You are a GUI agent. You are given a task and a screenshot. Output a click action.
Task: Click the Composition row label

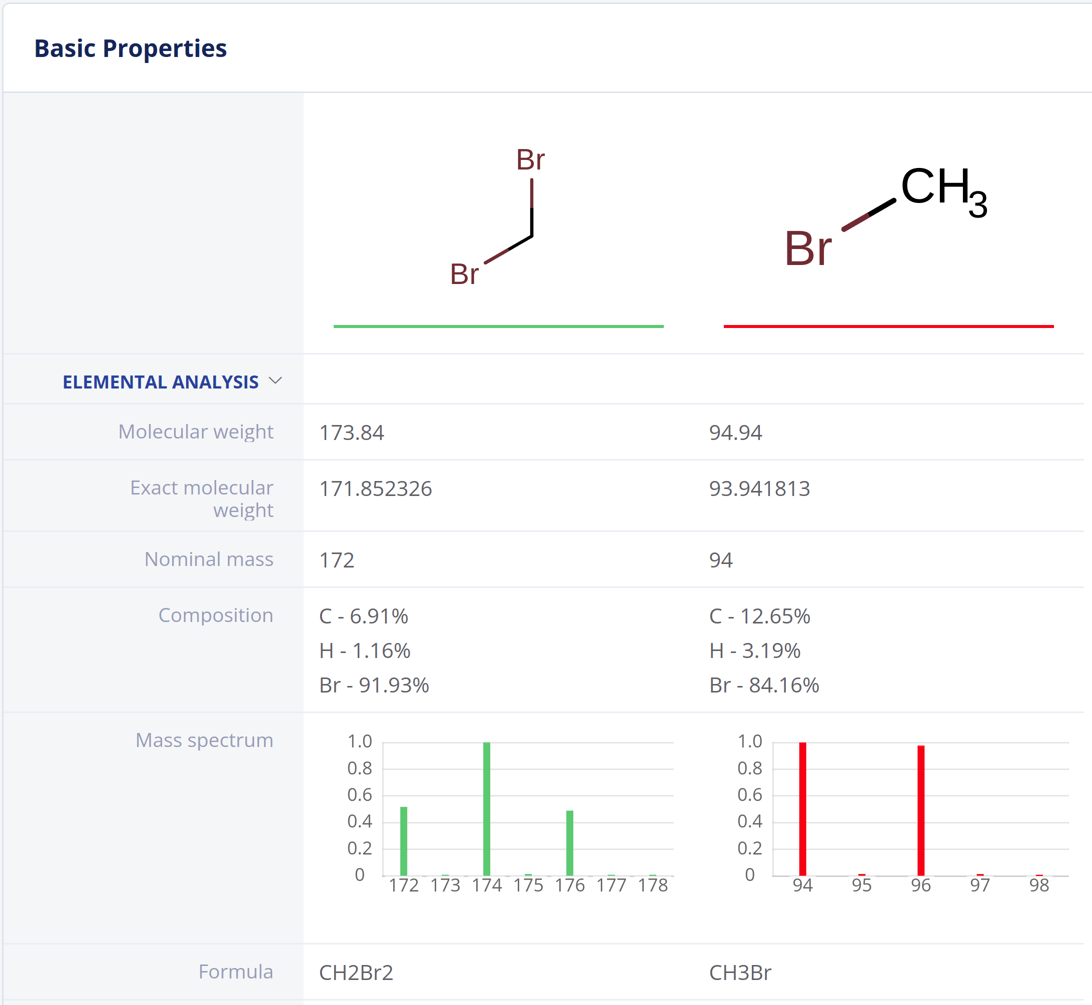pos(215,615)
